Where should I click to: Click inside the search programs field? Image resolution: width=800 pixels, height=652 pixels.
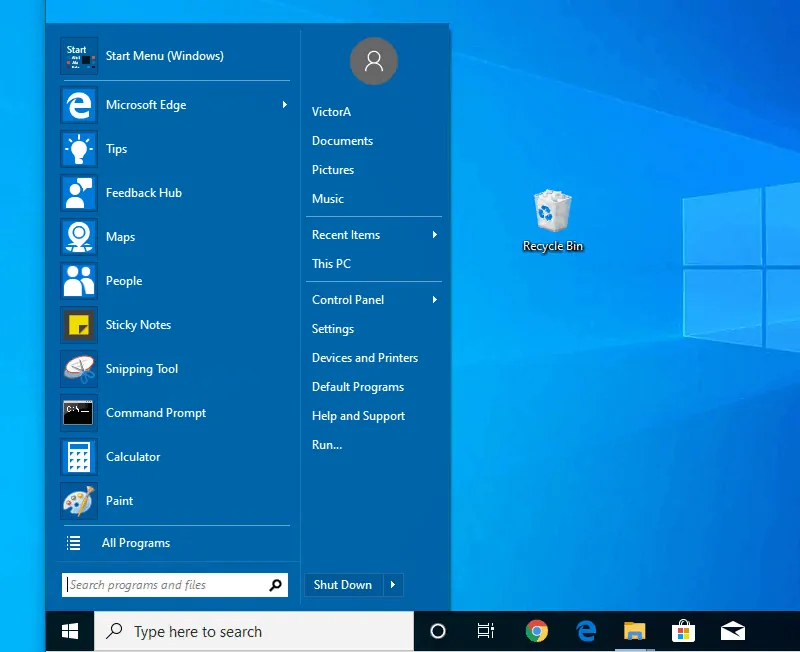click(x=165, y=584)
